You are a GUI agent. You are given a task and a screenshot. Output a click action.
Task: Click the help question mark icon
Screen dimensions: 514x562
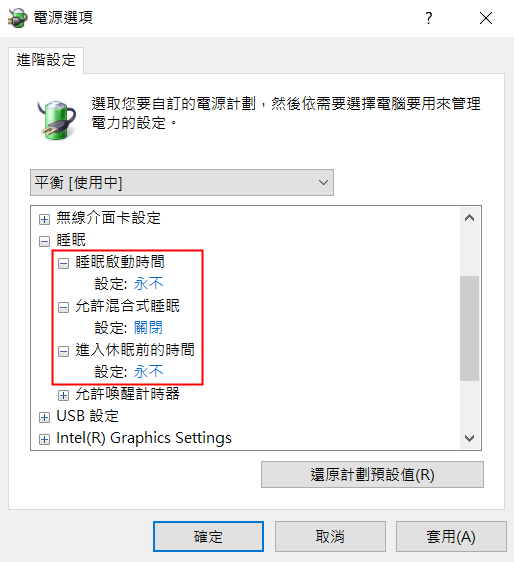click(428, 18)
